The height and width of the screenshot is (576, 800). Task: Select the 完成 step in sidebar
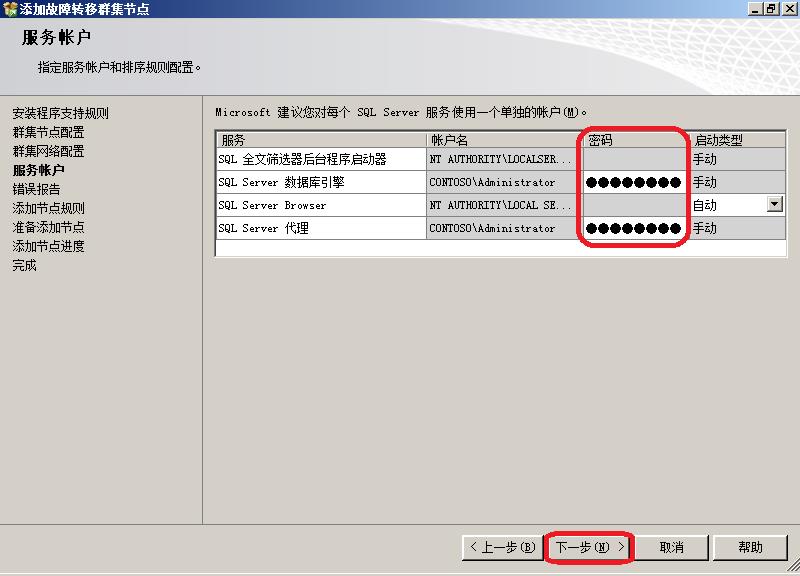[24, 265]
